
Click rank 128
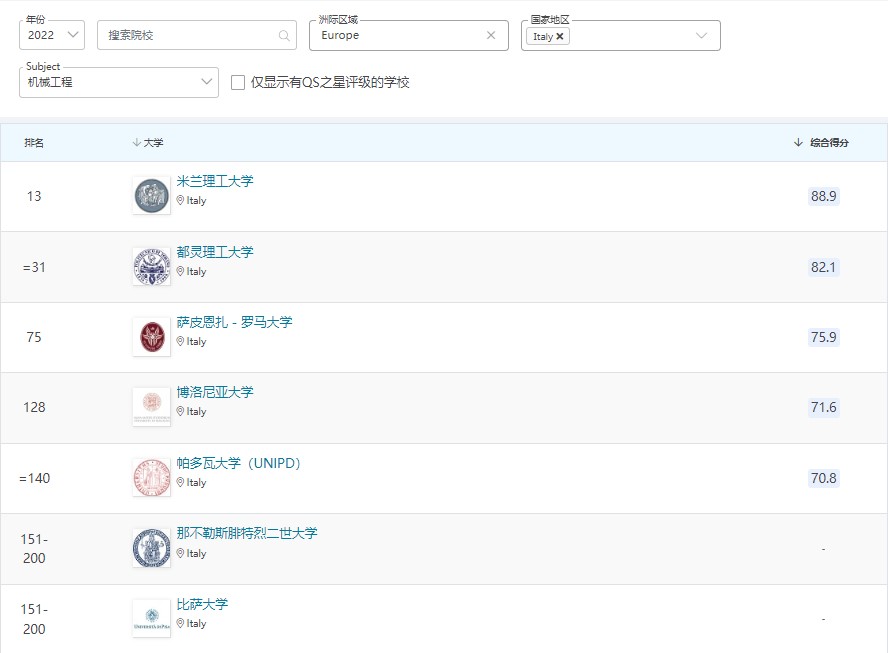coord(34,407)
